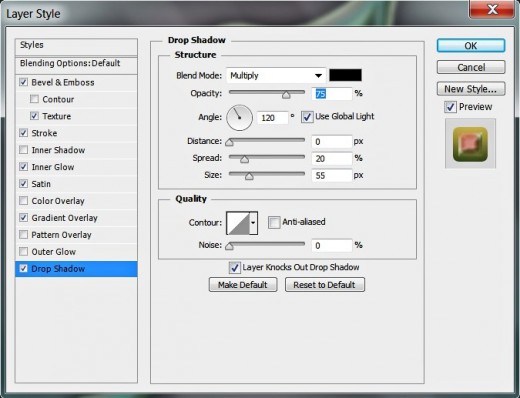Click the Spread value field

(x=332, y=158)
